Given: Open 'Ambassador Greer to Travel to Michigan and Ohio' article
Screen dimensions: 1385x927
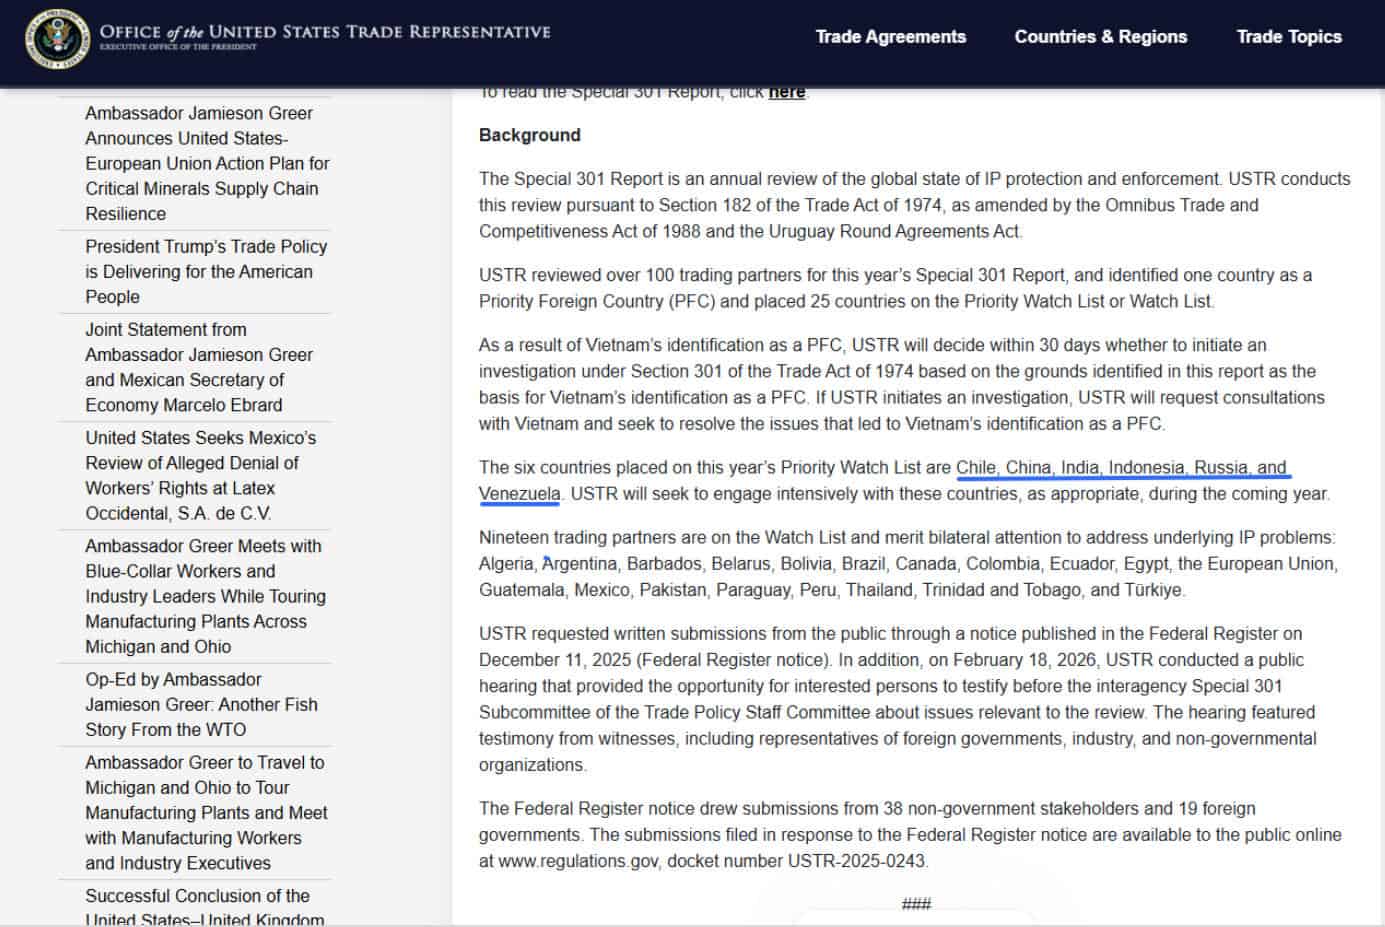Looking at the screenshot, I should pyautogui.click(x=206, y=812).
